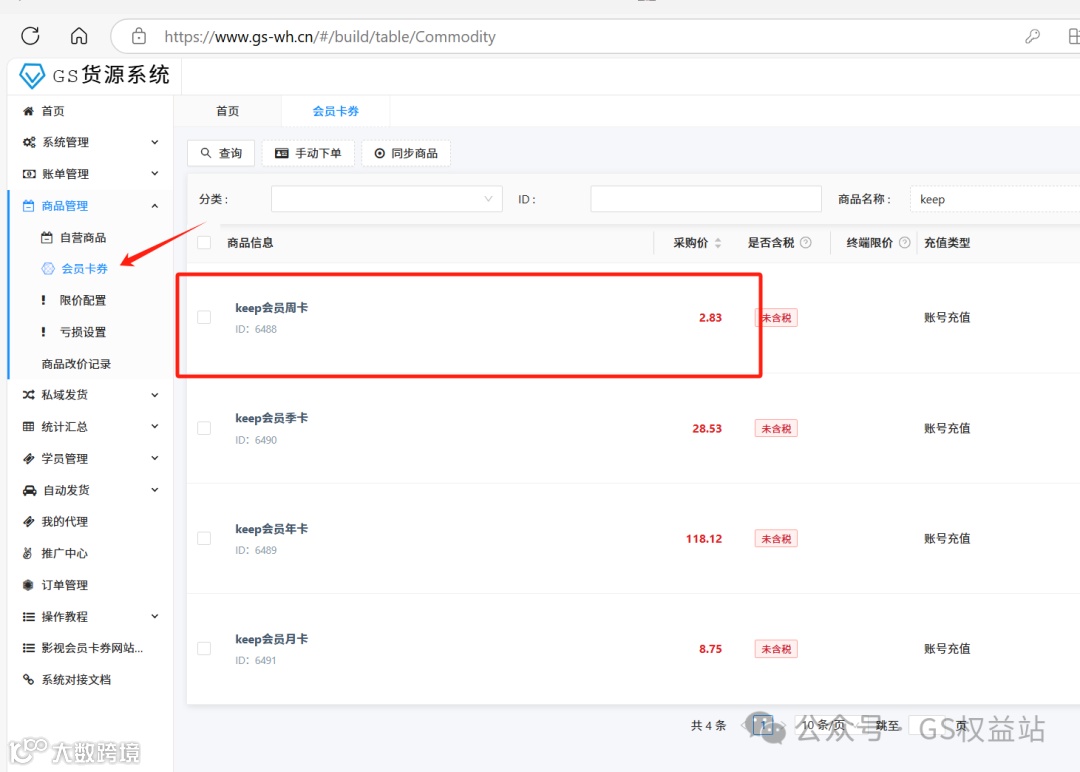Viewport: 1080px width, 772px height.
Task: Click the keep会员季卡 product name
Action: coord(271,418)
